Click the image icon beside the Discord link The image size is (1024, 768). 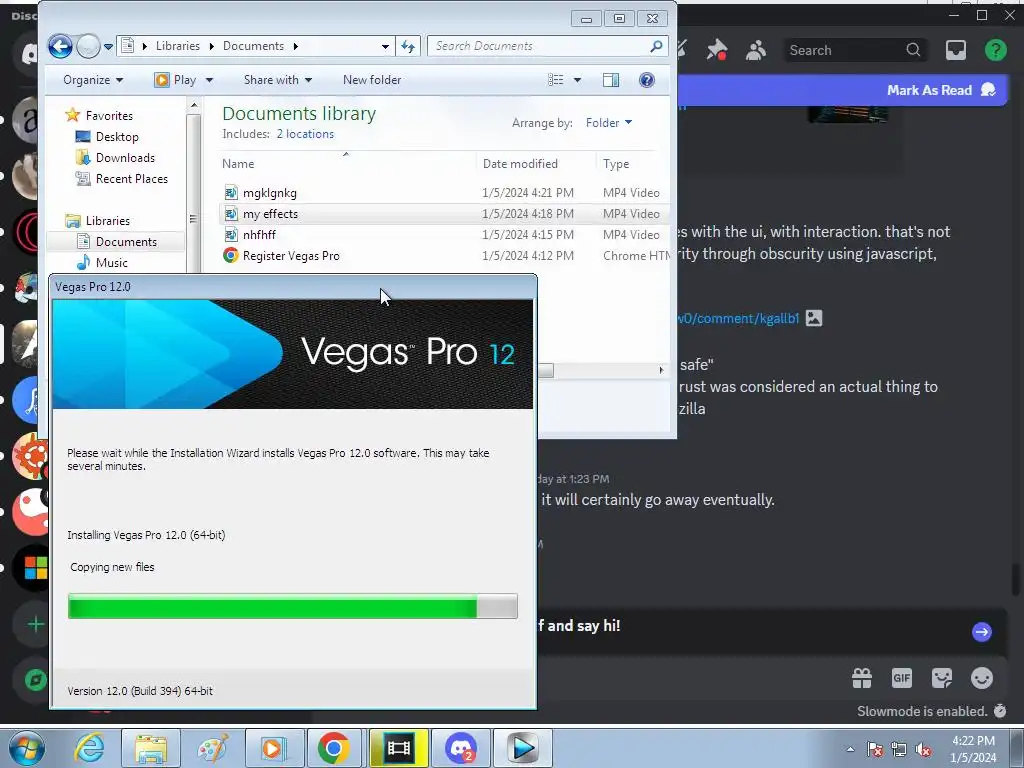(814, 318)
